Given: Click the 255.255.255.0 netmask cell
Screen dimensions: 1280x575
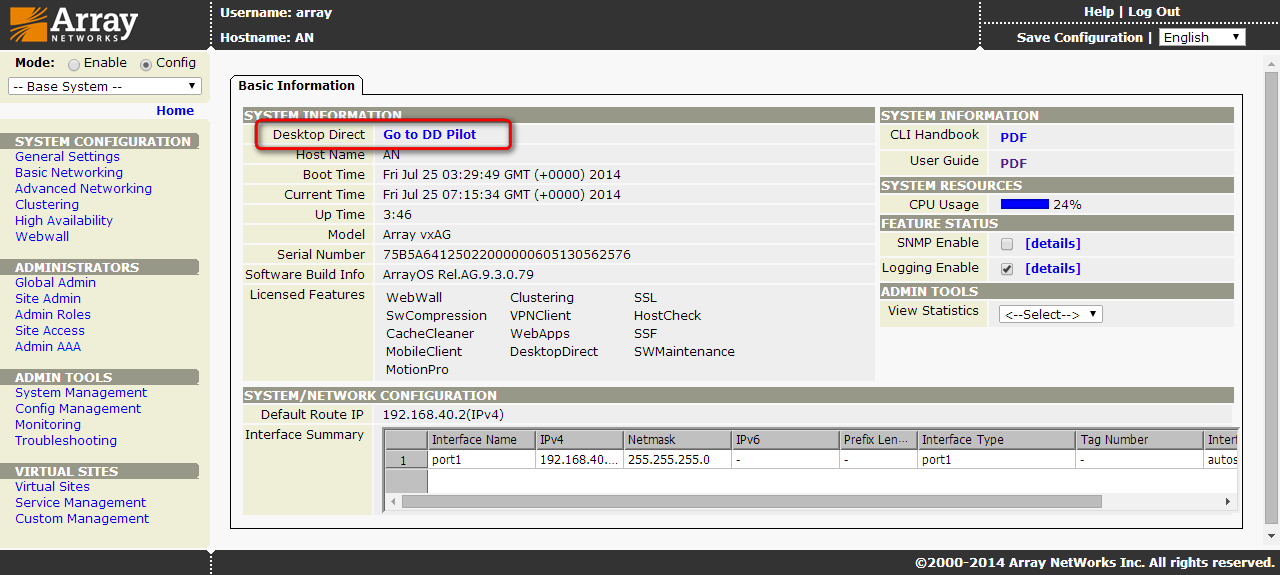Looking at the screenshot, I should 677,460.
